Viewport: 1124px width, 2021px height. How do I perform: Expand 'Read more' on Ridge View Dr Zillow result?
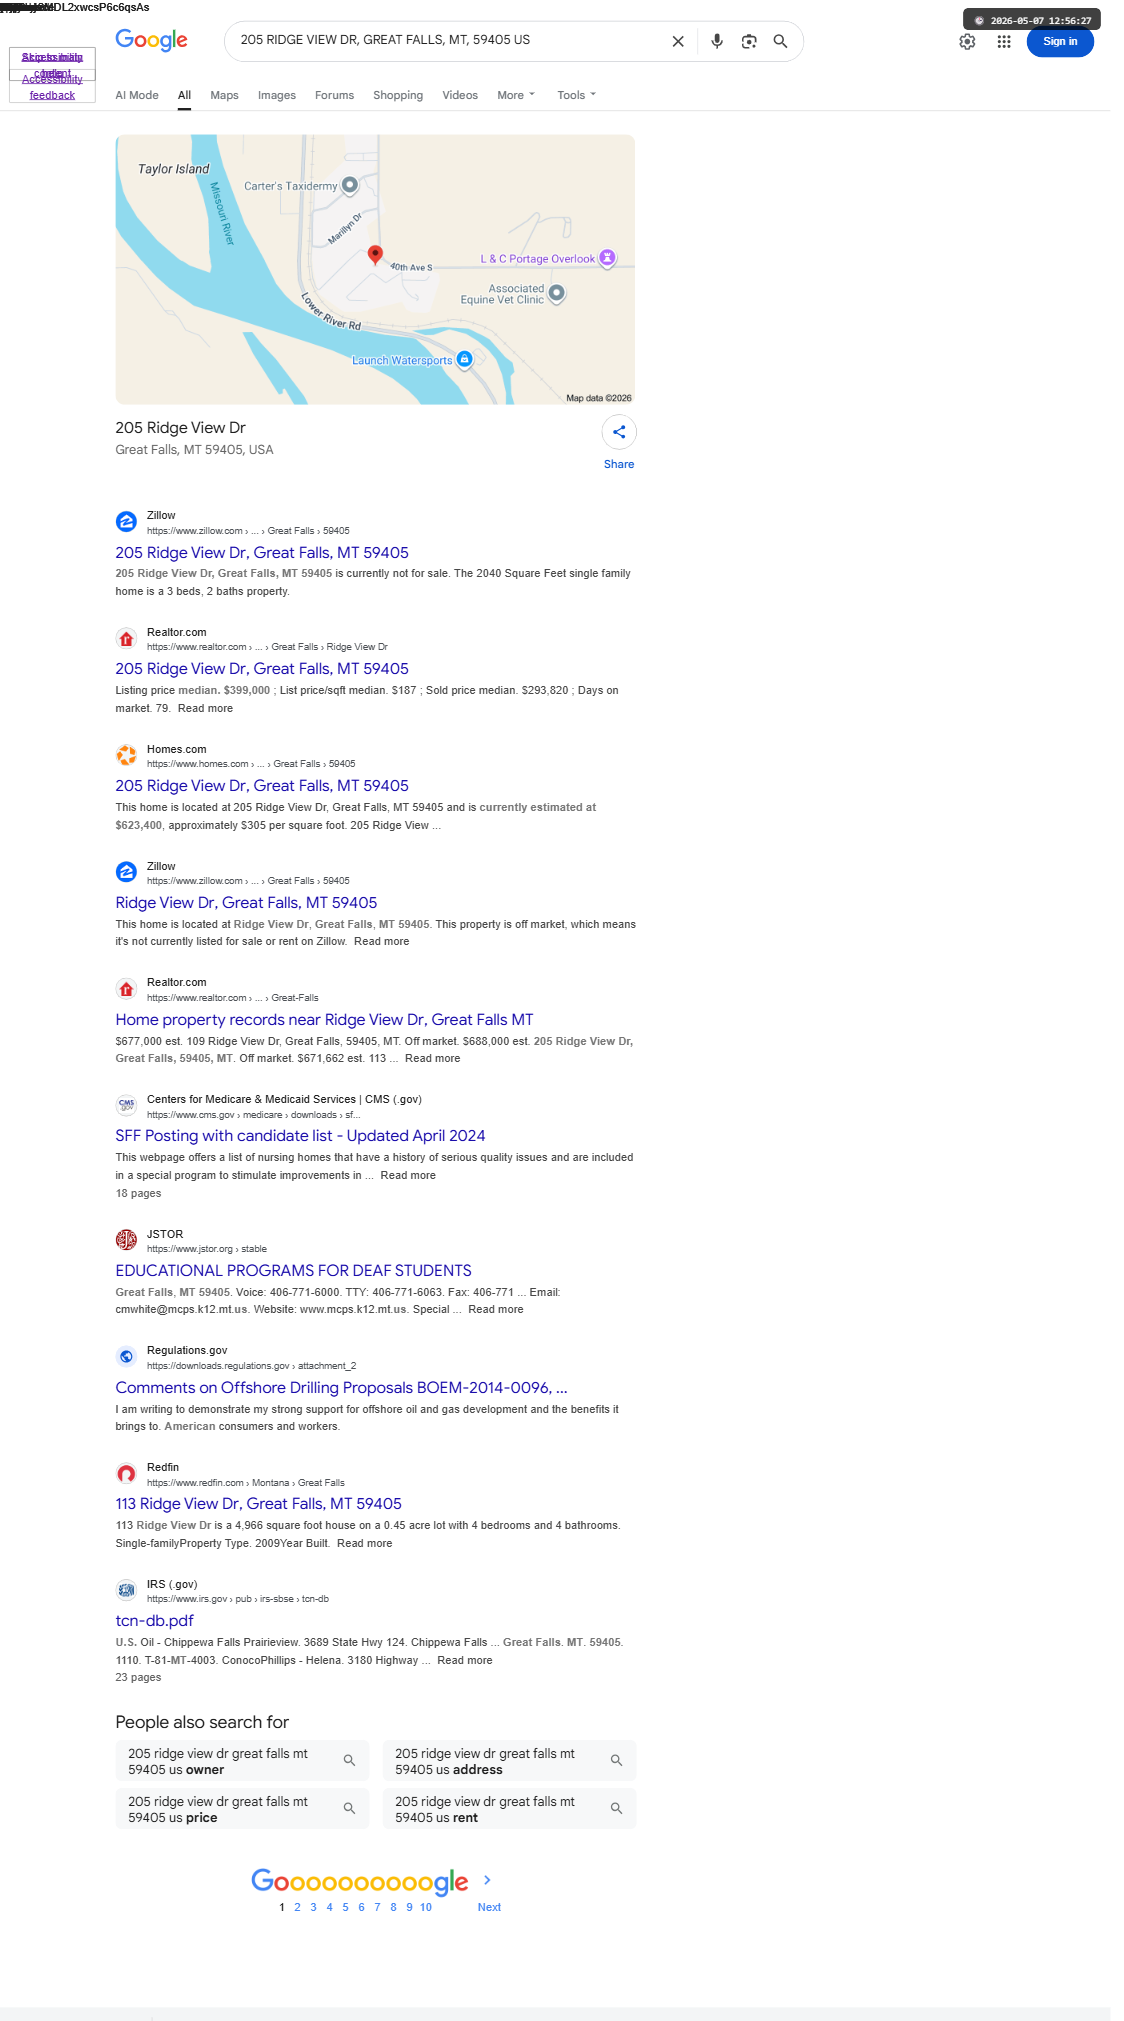pyautogui.click(x=381, y=941)
